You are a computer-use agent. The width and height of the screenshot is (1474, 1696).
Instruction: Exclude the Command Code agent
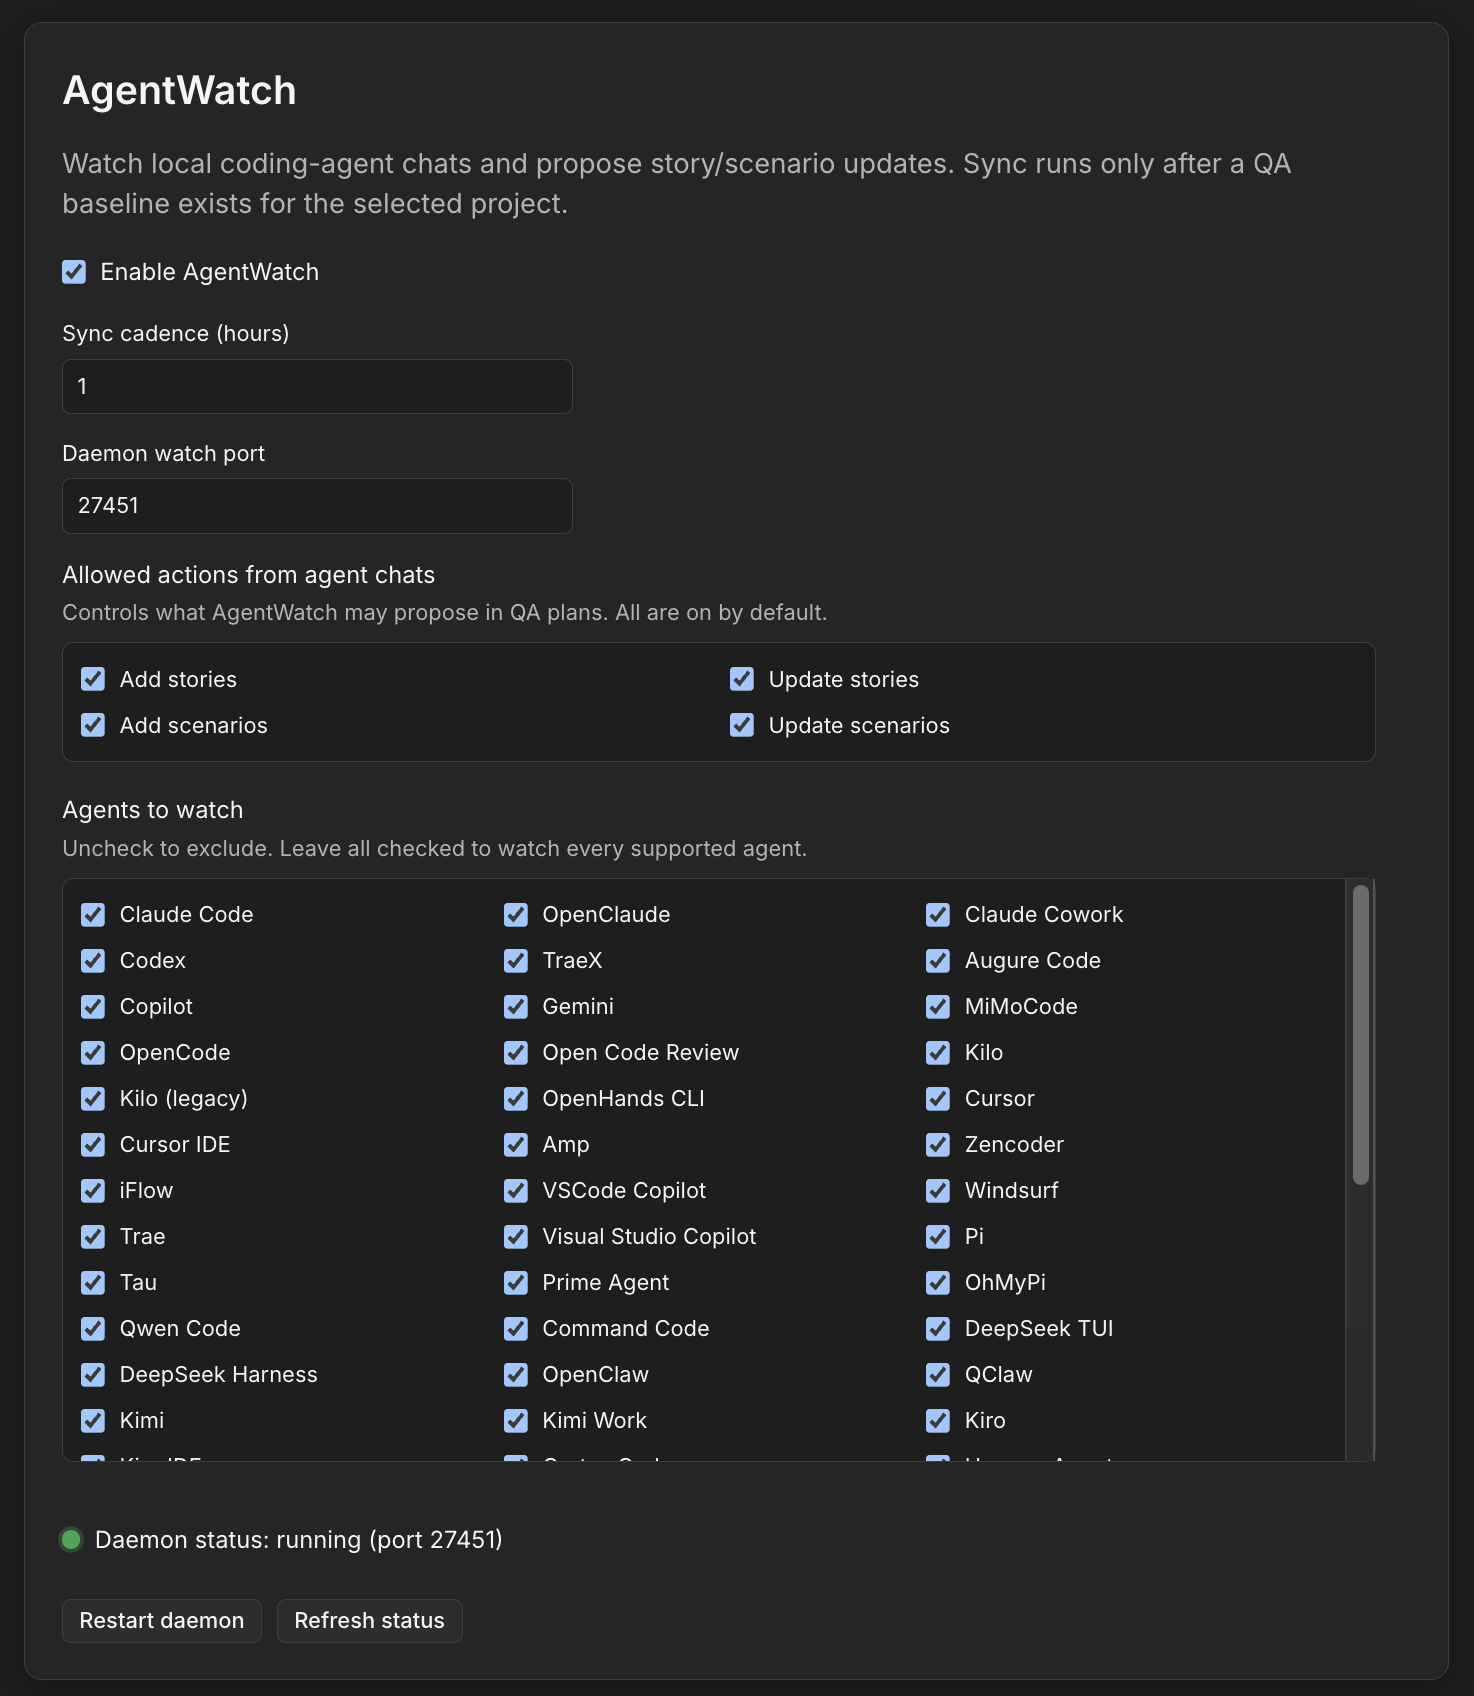[516, 1329]
